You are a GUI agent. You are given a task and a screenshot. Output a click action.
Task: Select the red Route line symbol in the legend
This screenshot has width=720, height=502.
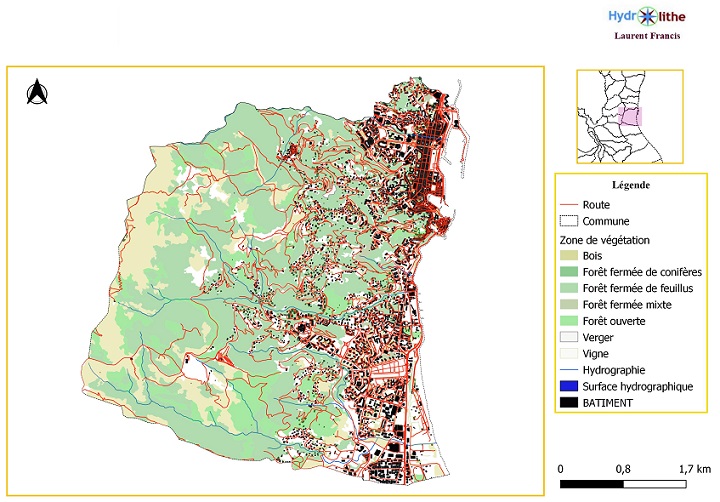pyautogui.click(x=569, y=205)
